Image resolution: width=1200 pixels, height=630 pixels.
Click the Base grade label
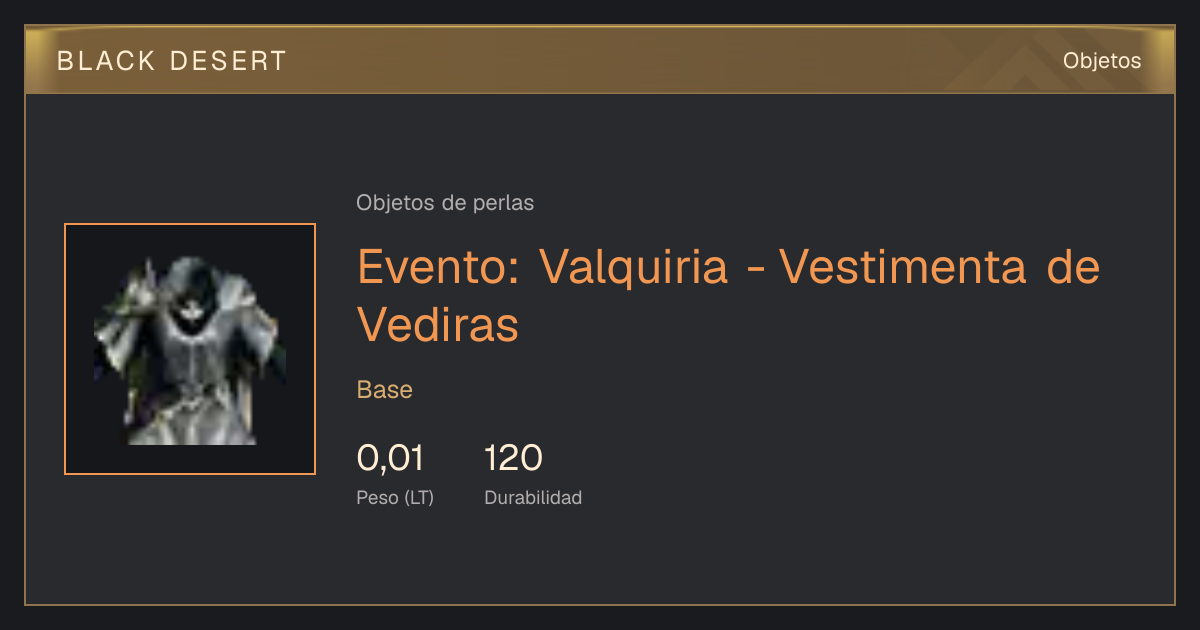[x=385, y=390]
